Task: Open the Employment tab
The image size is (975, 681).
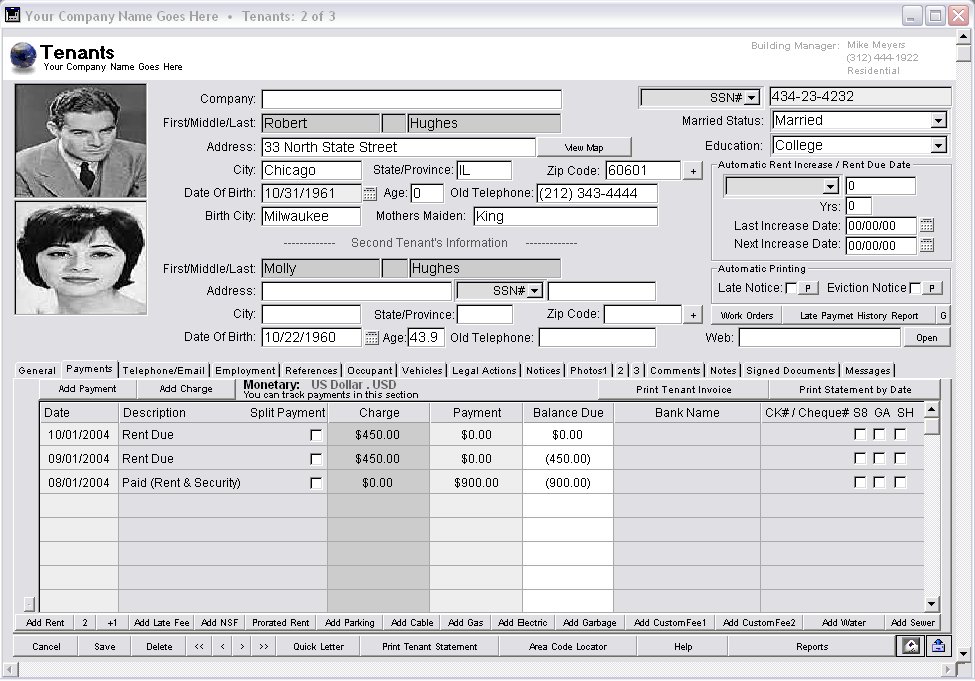Action: click(x=245, y=371)
